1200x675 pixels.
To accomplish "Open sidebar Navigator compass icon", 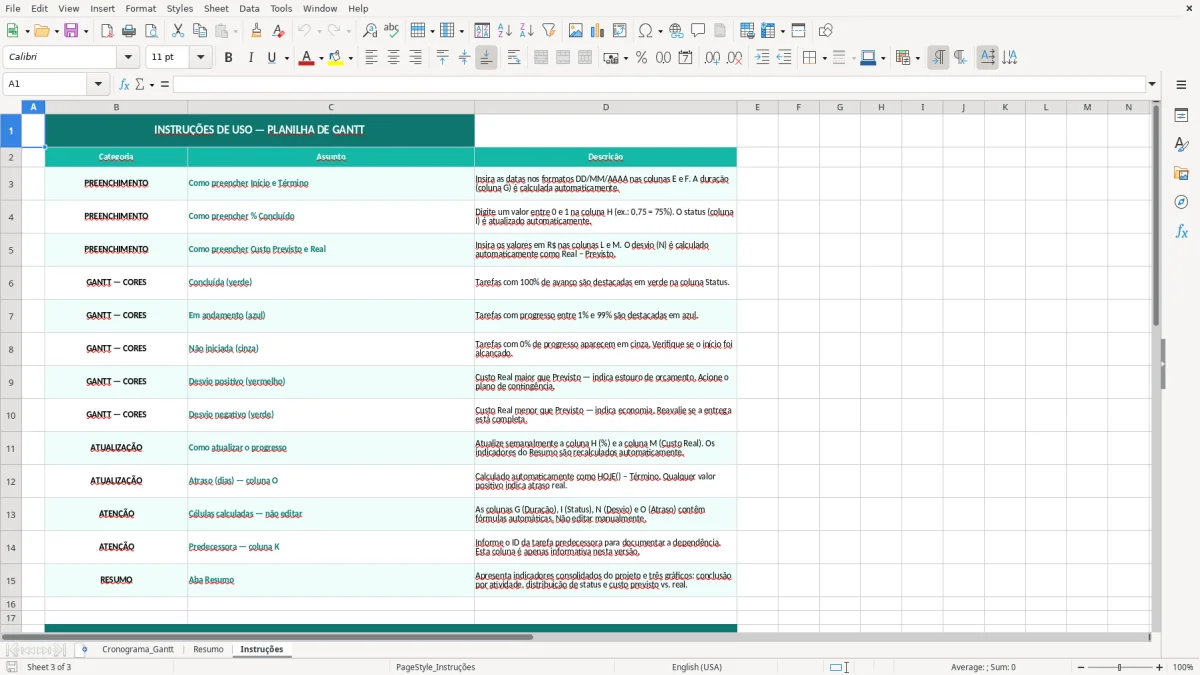I will click(1181, 202).
